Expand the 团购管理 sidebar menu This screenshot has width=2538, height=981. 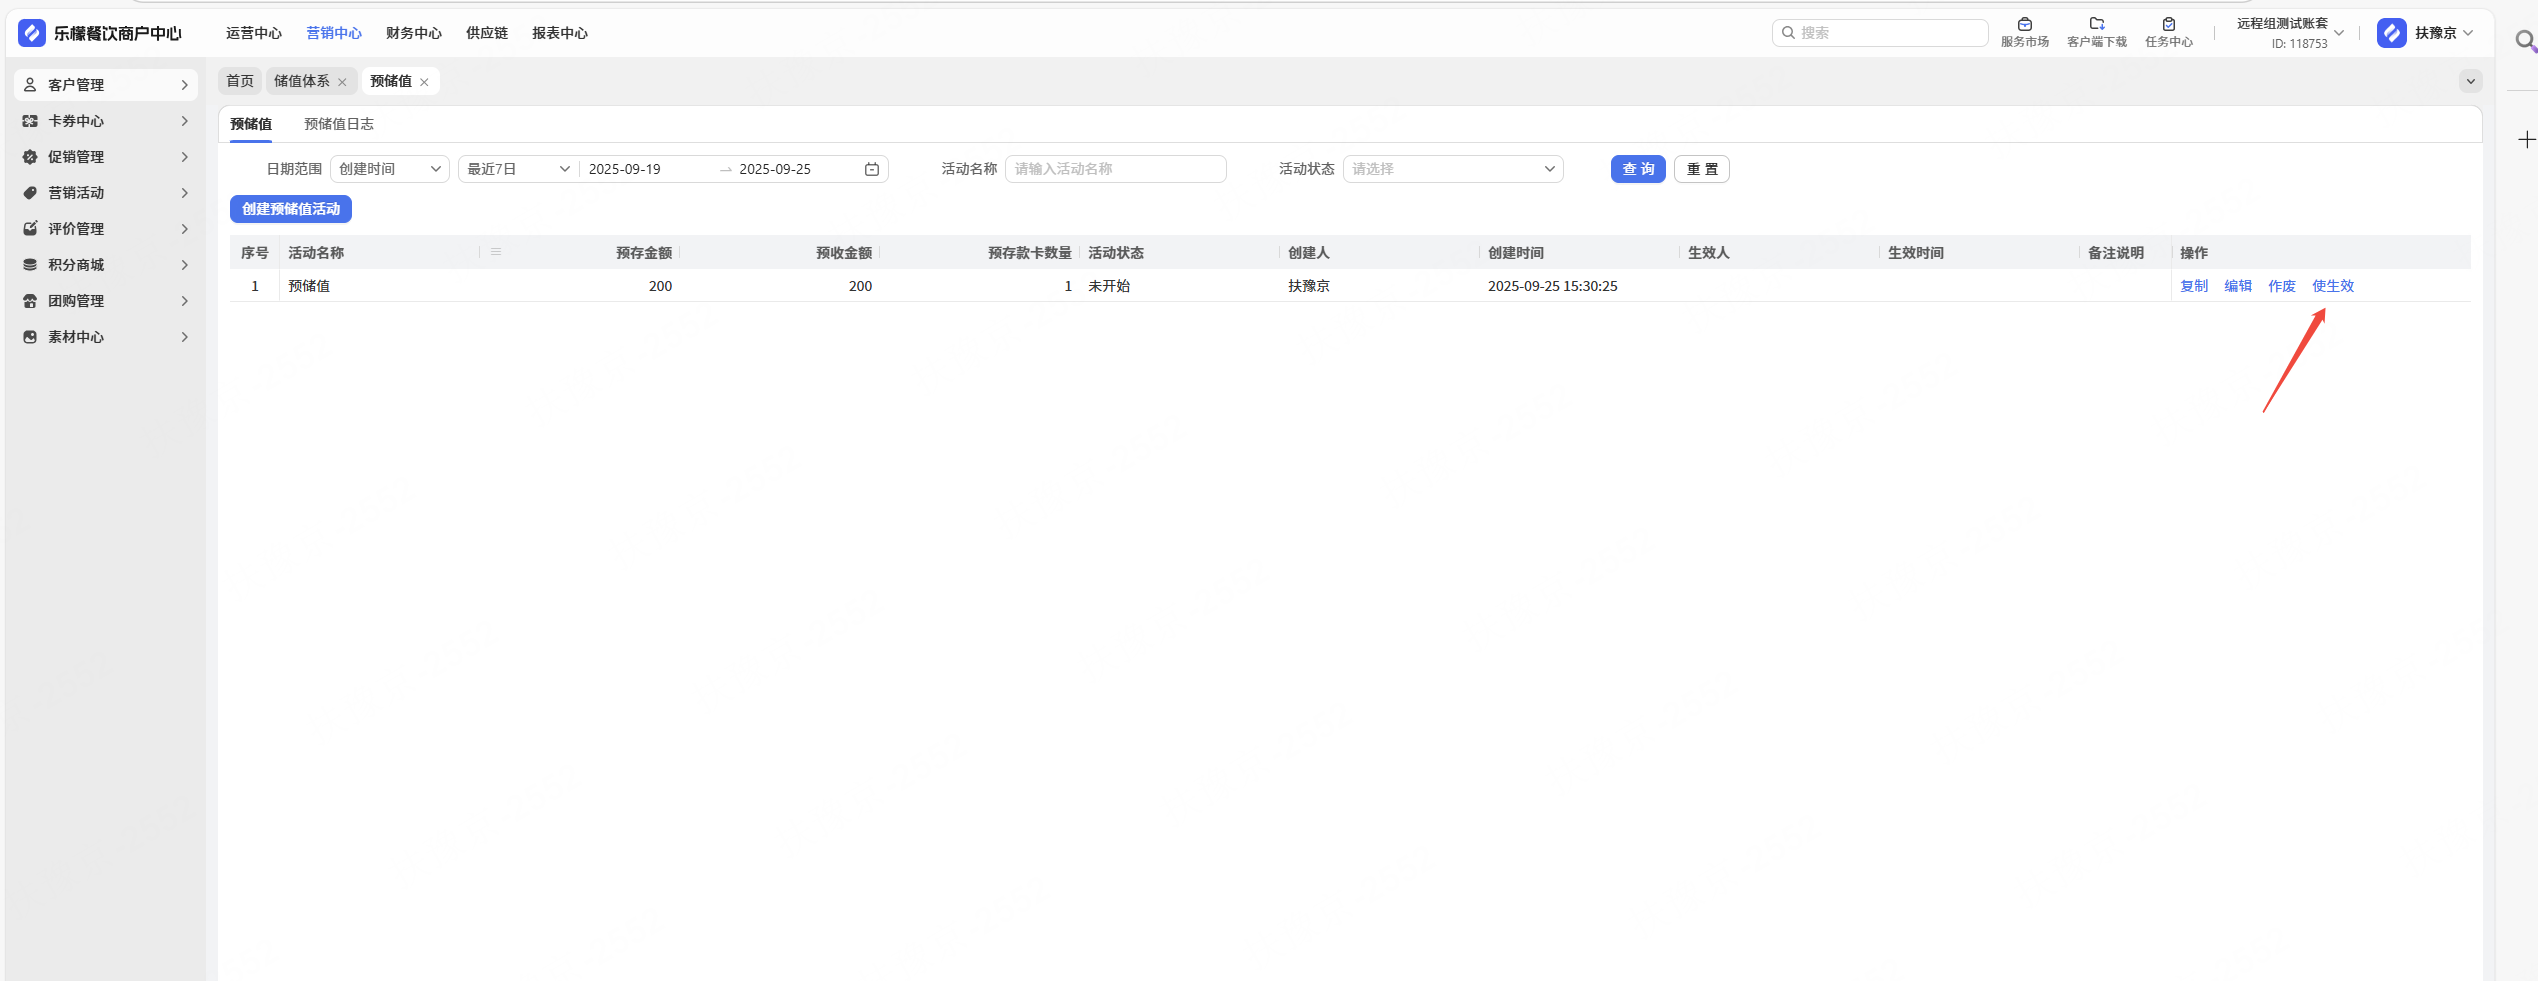185,301
